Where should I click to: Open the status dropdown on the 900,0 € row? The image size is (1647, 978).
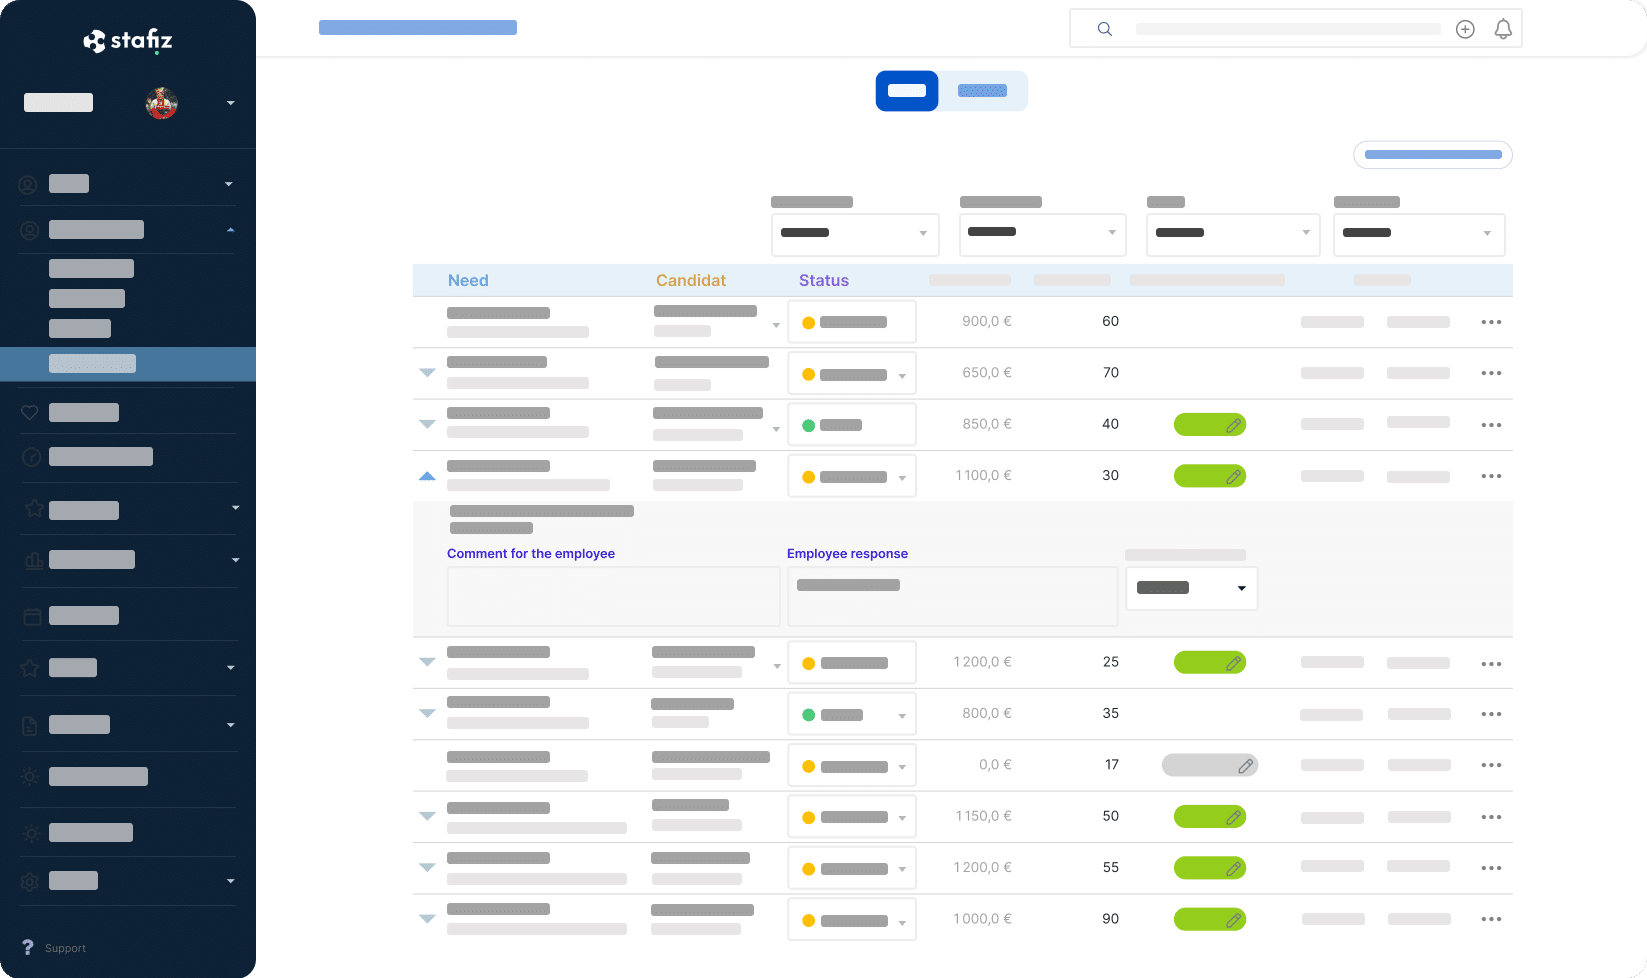(x=851, y=321)
